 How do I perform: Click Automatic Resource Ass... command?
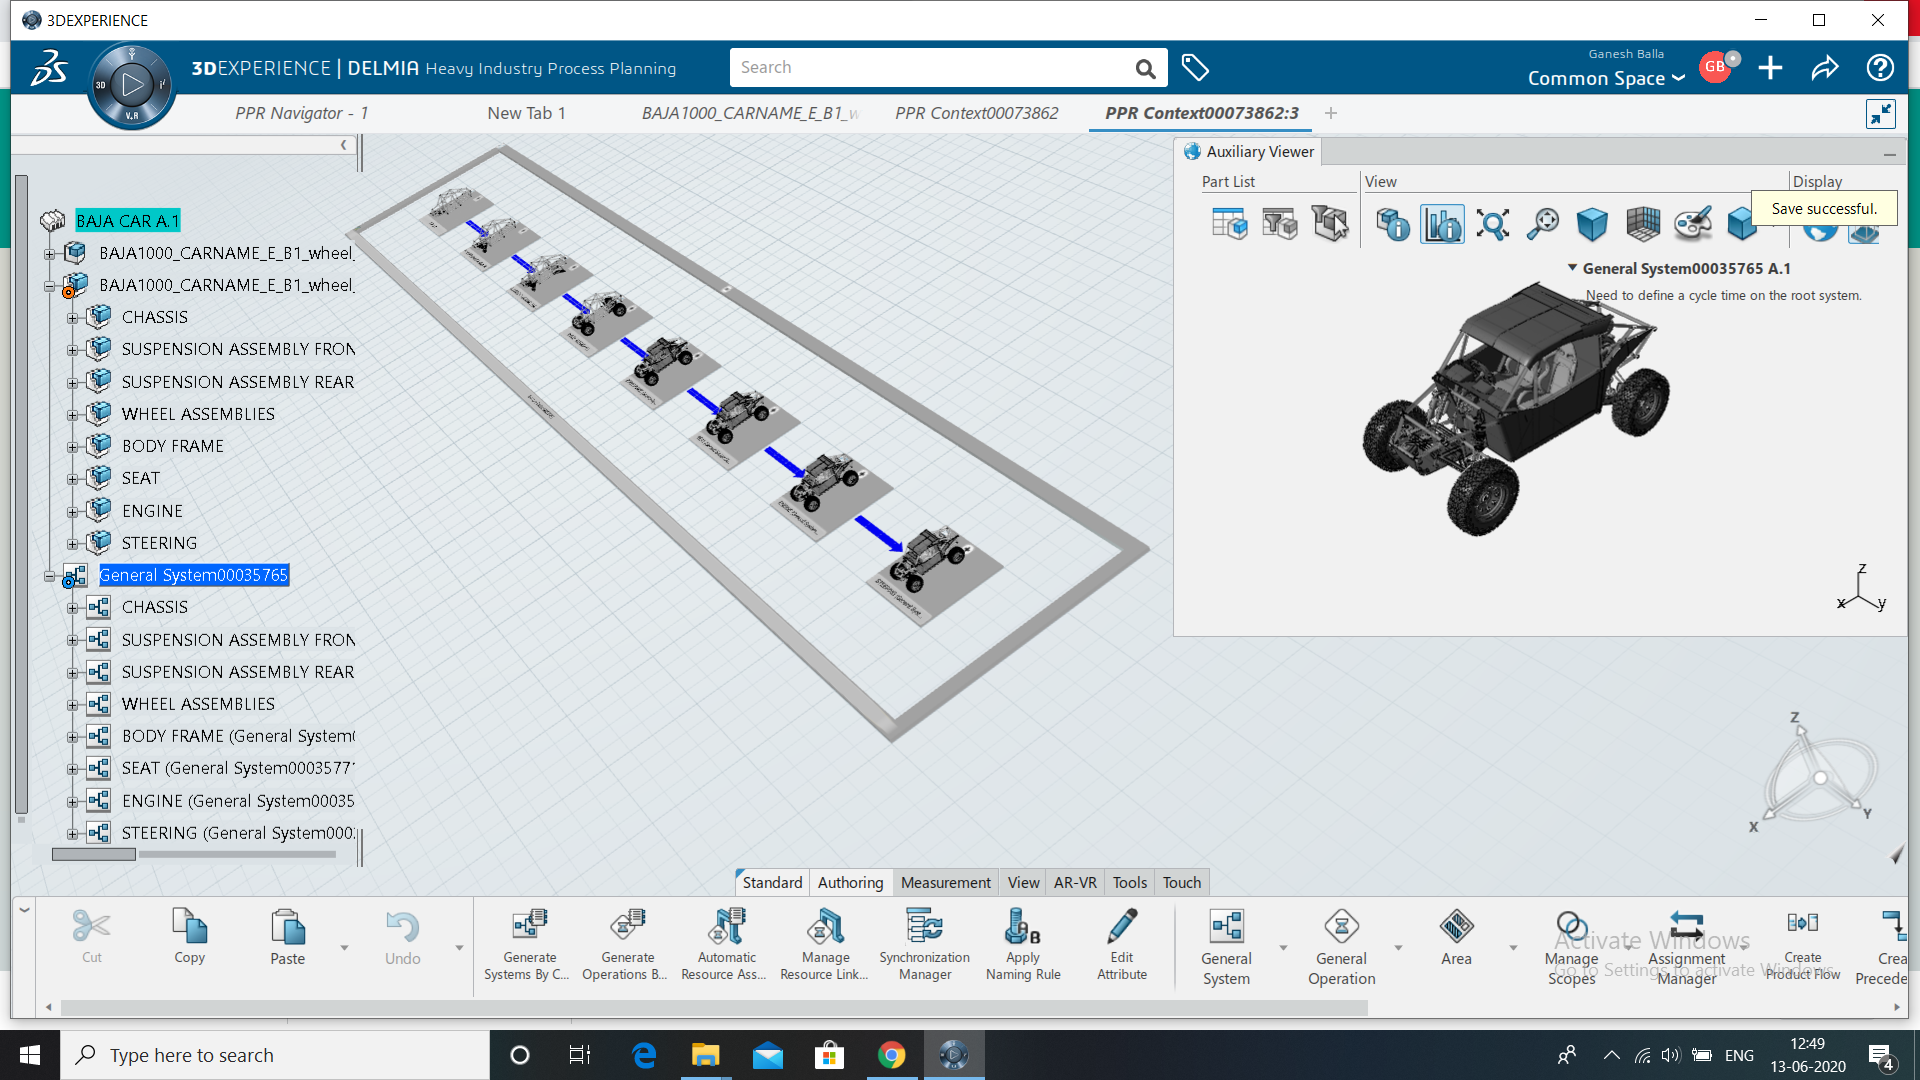726,945
